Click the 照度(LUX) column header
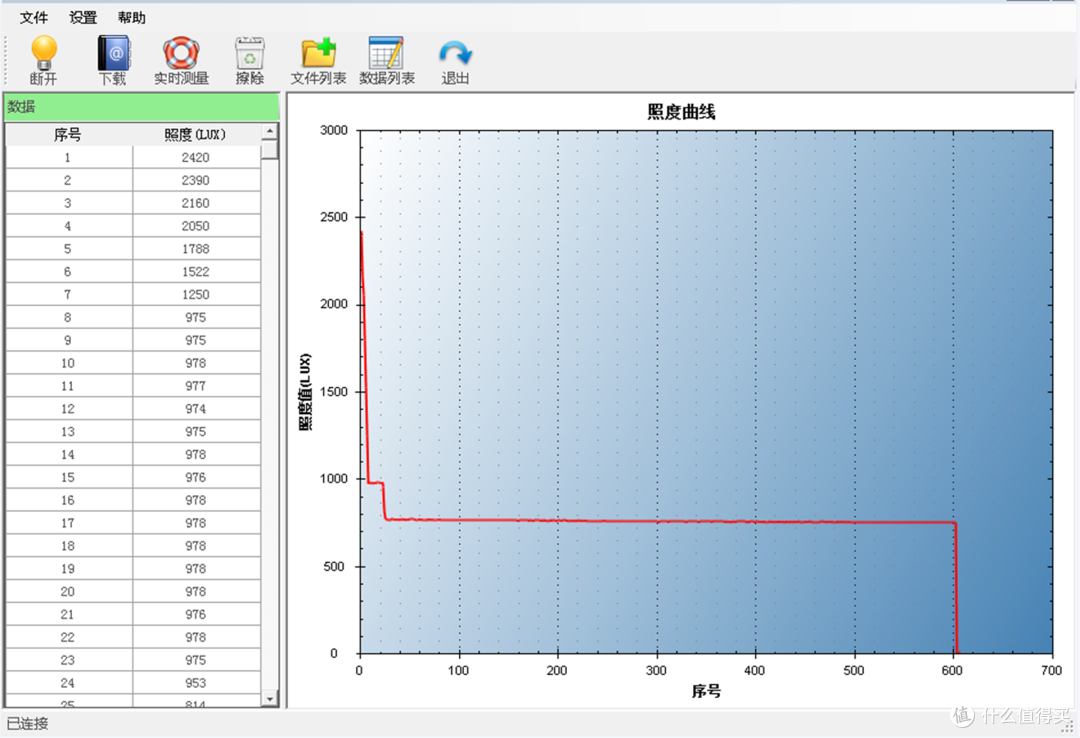 click(196, 134)
